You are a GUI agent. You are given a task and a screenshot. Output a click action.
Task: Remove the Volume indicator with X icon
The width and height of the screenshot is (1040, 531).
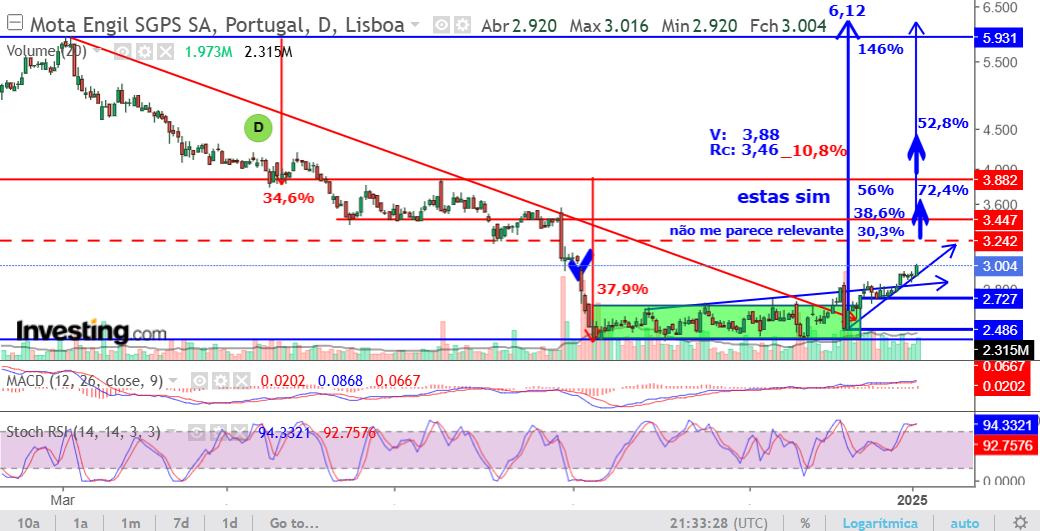165,51
